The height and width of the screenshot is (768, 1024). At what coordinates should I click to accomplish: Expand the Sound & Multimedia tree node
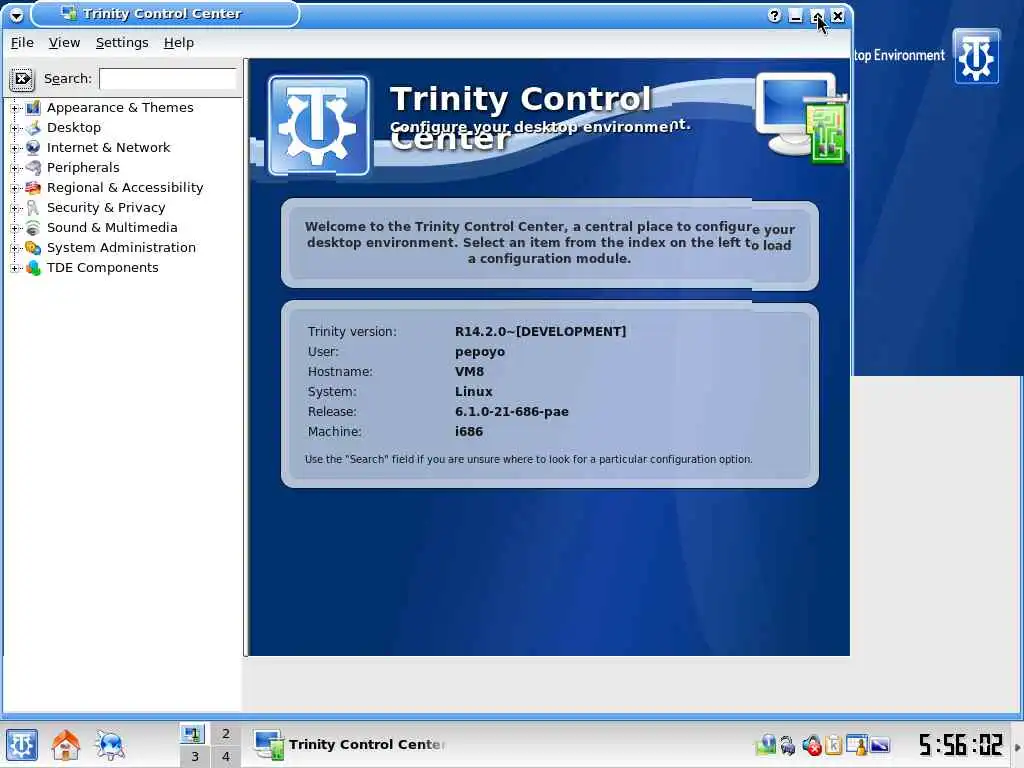tap(14, 228)
